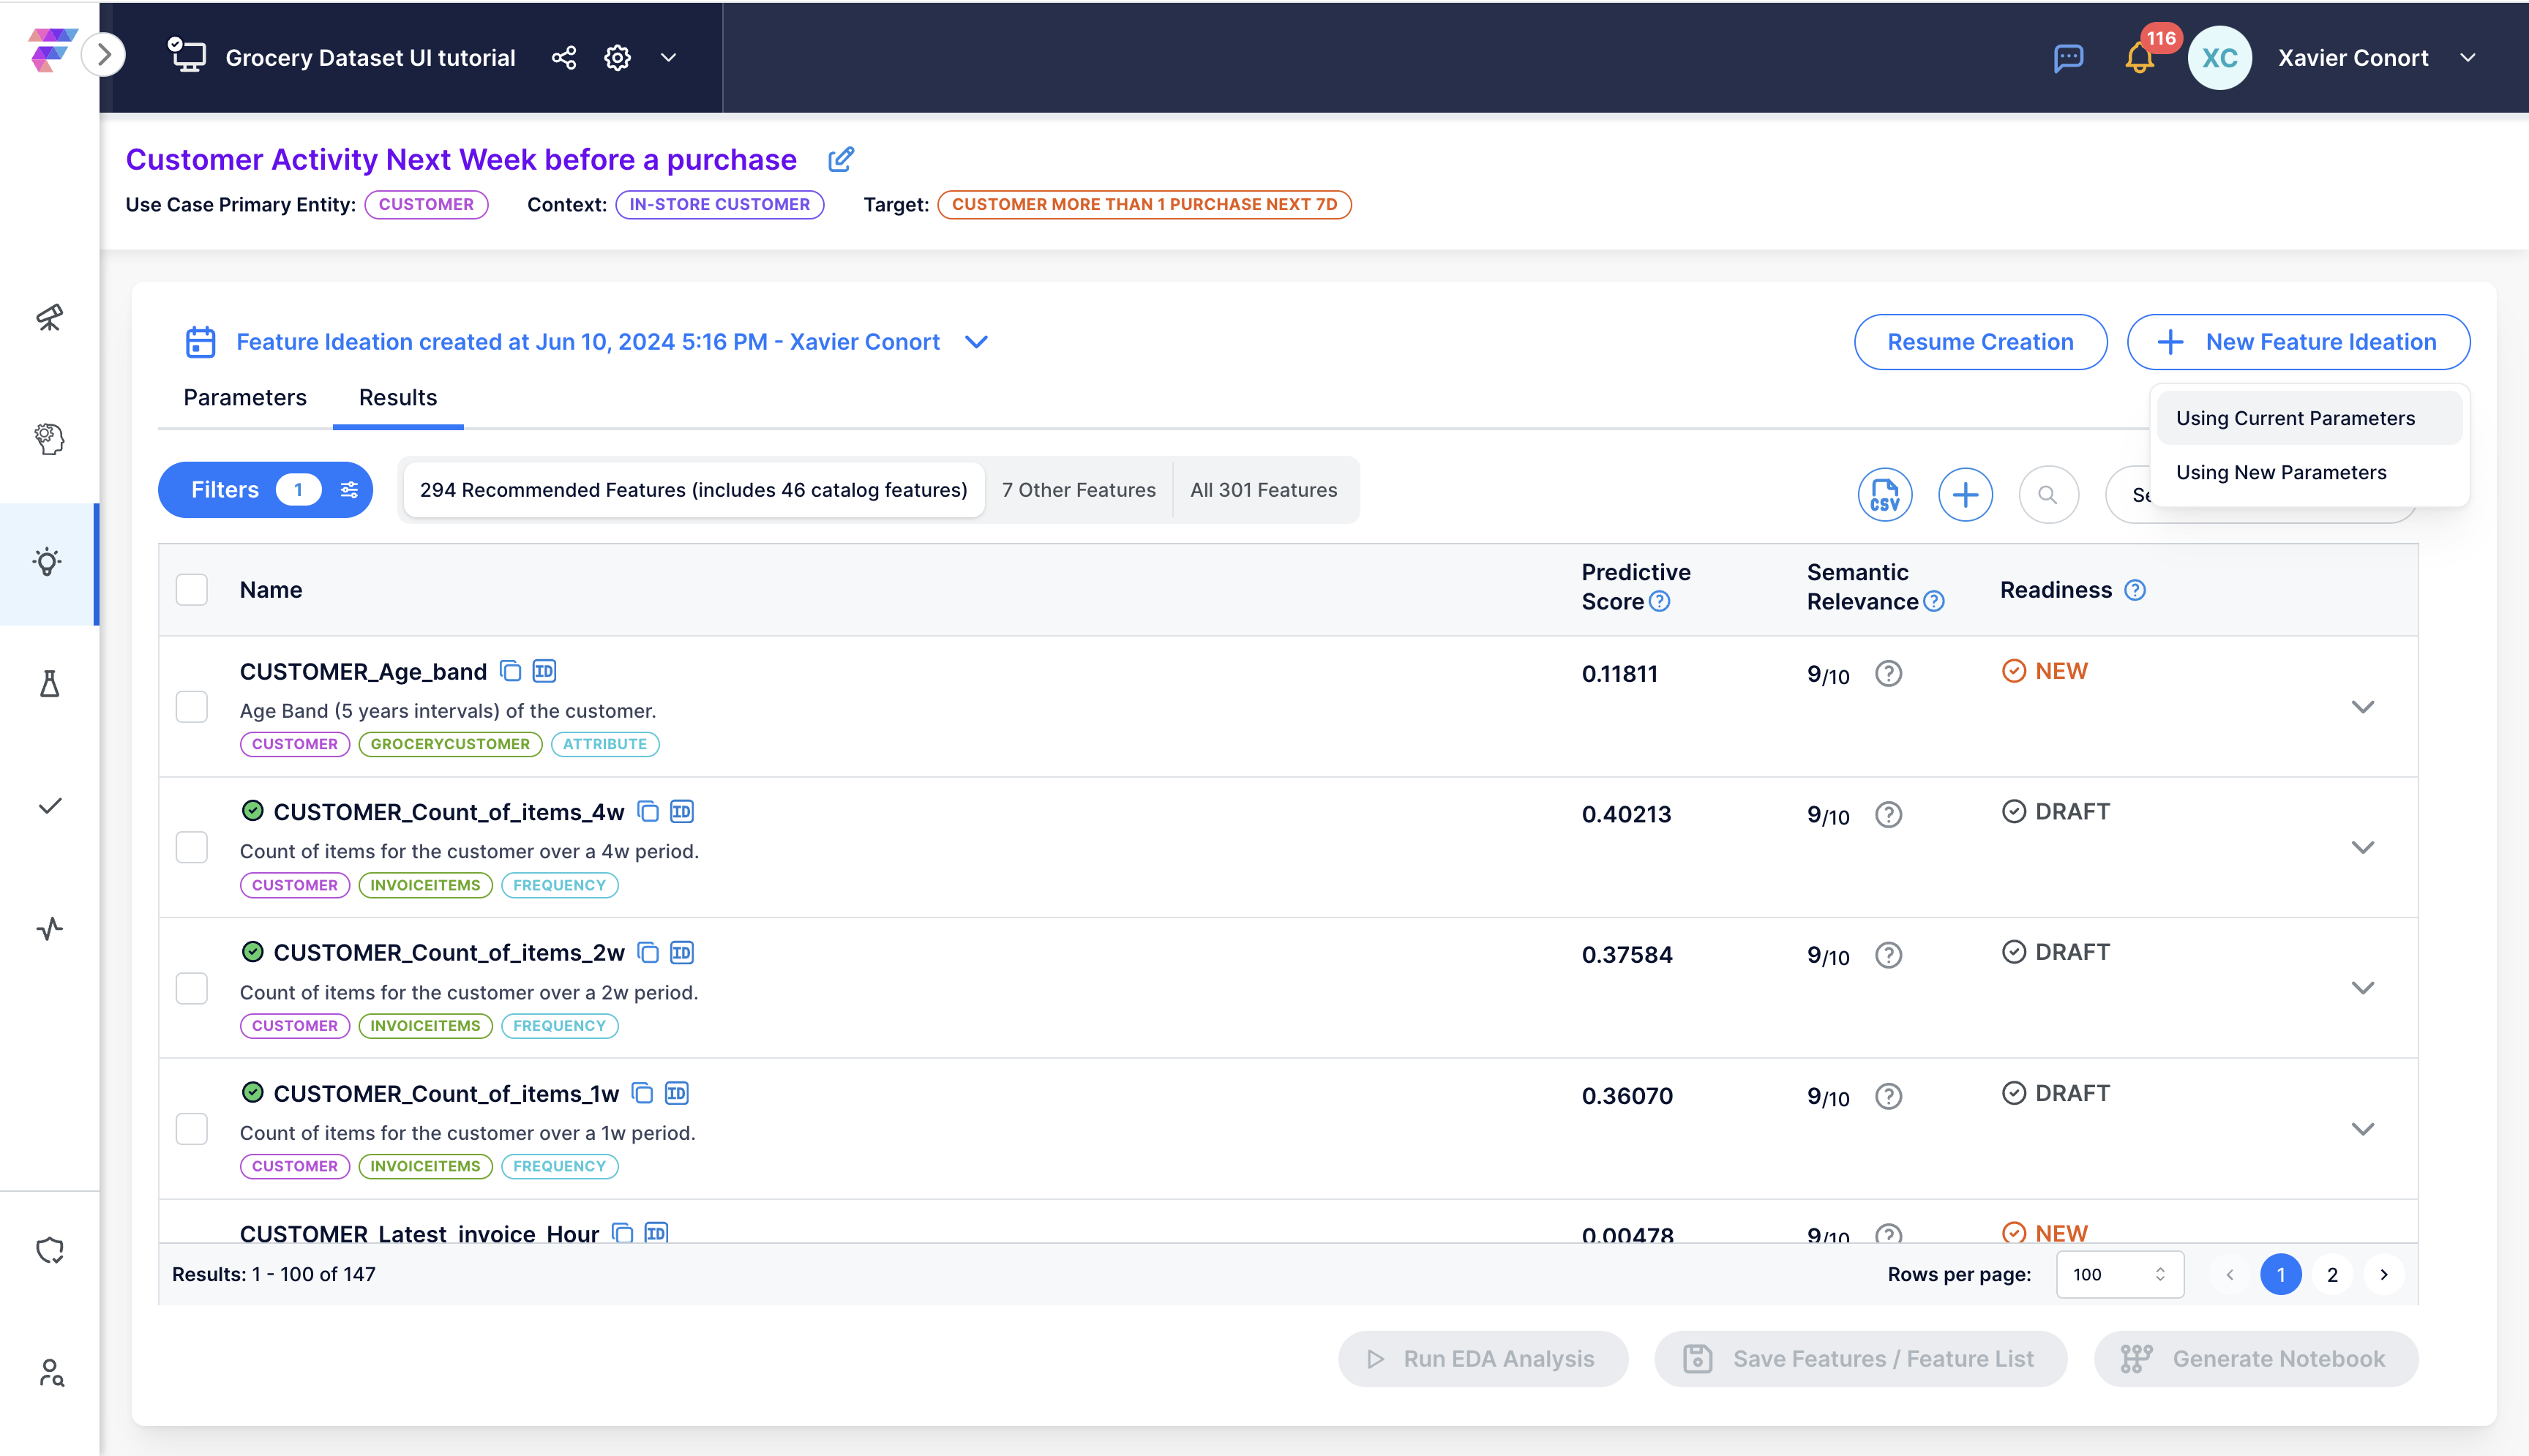2529x1456 pixels.
Task: Select the 7 Other Features tab
Action: click(x=1078, y=490)
